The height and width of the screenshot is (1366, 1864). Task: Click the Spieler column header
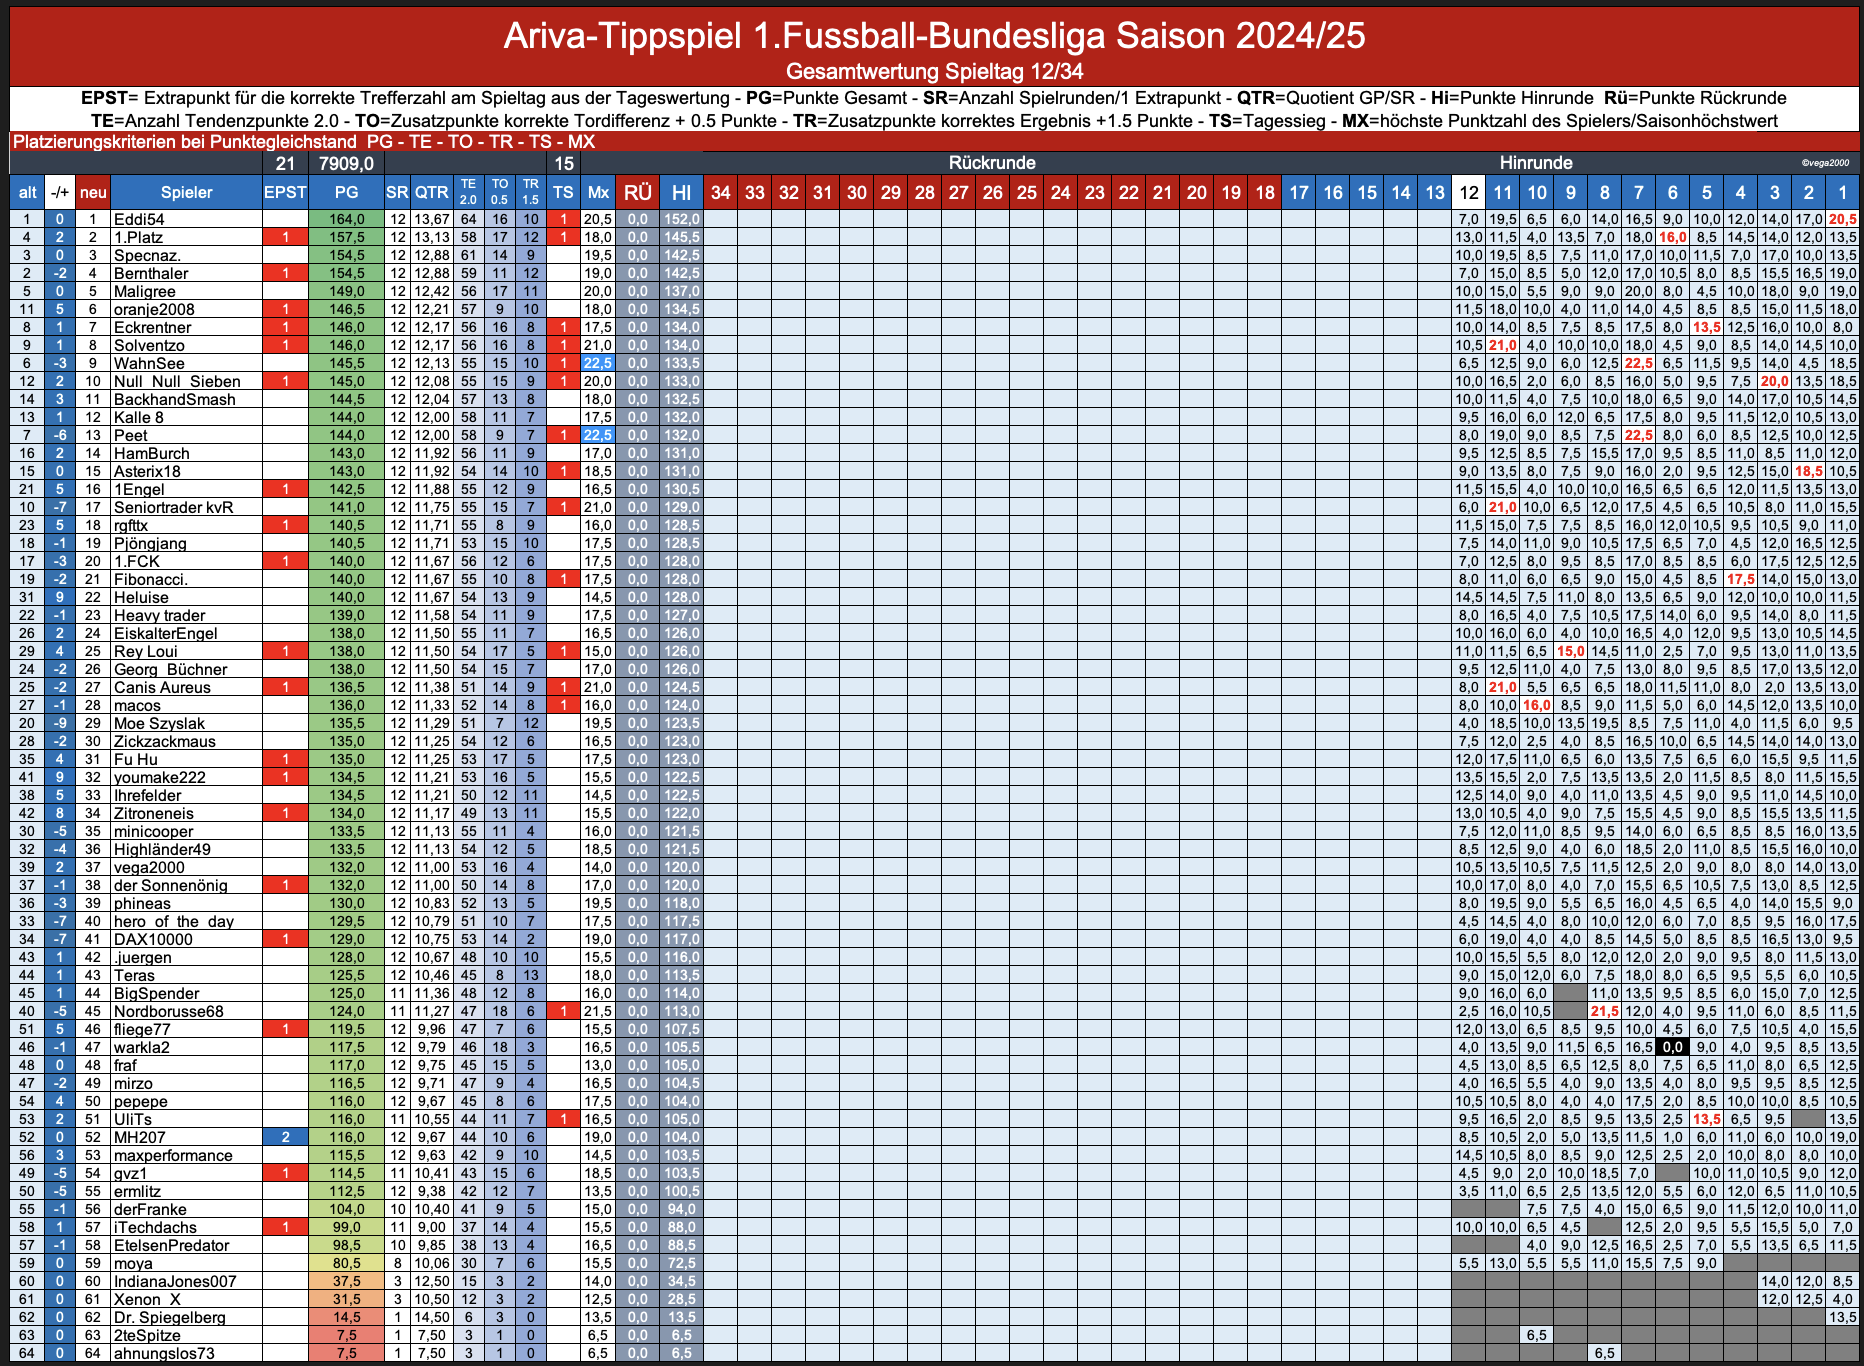(x=186, y=193)
